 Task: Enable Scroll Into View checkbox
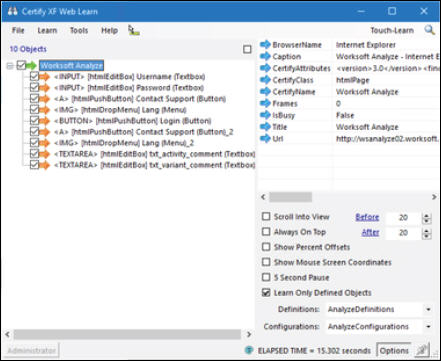[266, 216]
